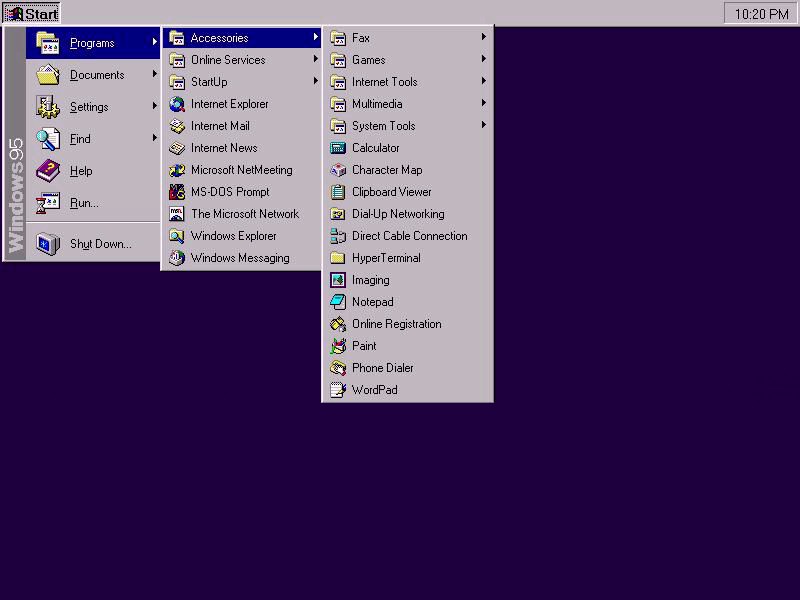Select Shut Down... from Start menu
The height and width of the screenshot is (600, 800).
(100, 244)
